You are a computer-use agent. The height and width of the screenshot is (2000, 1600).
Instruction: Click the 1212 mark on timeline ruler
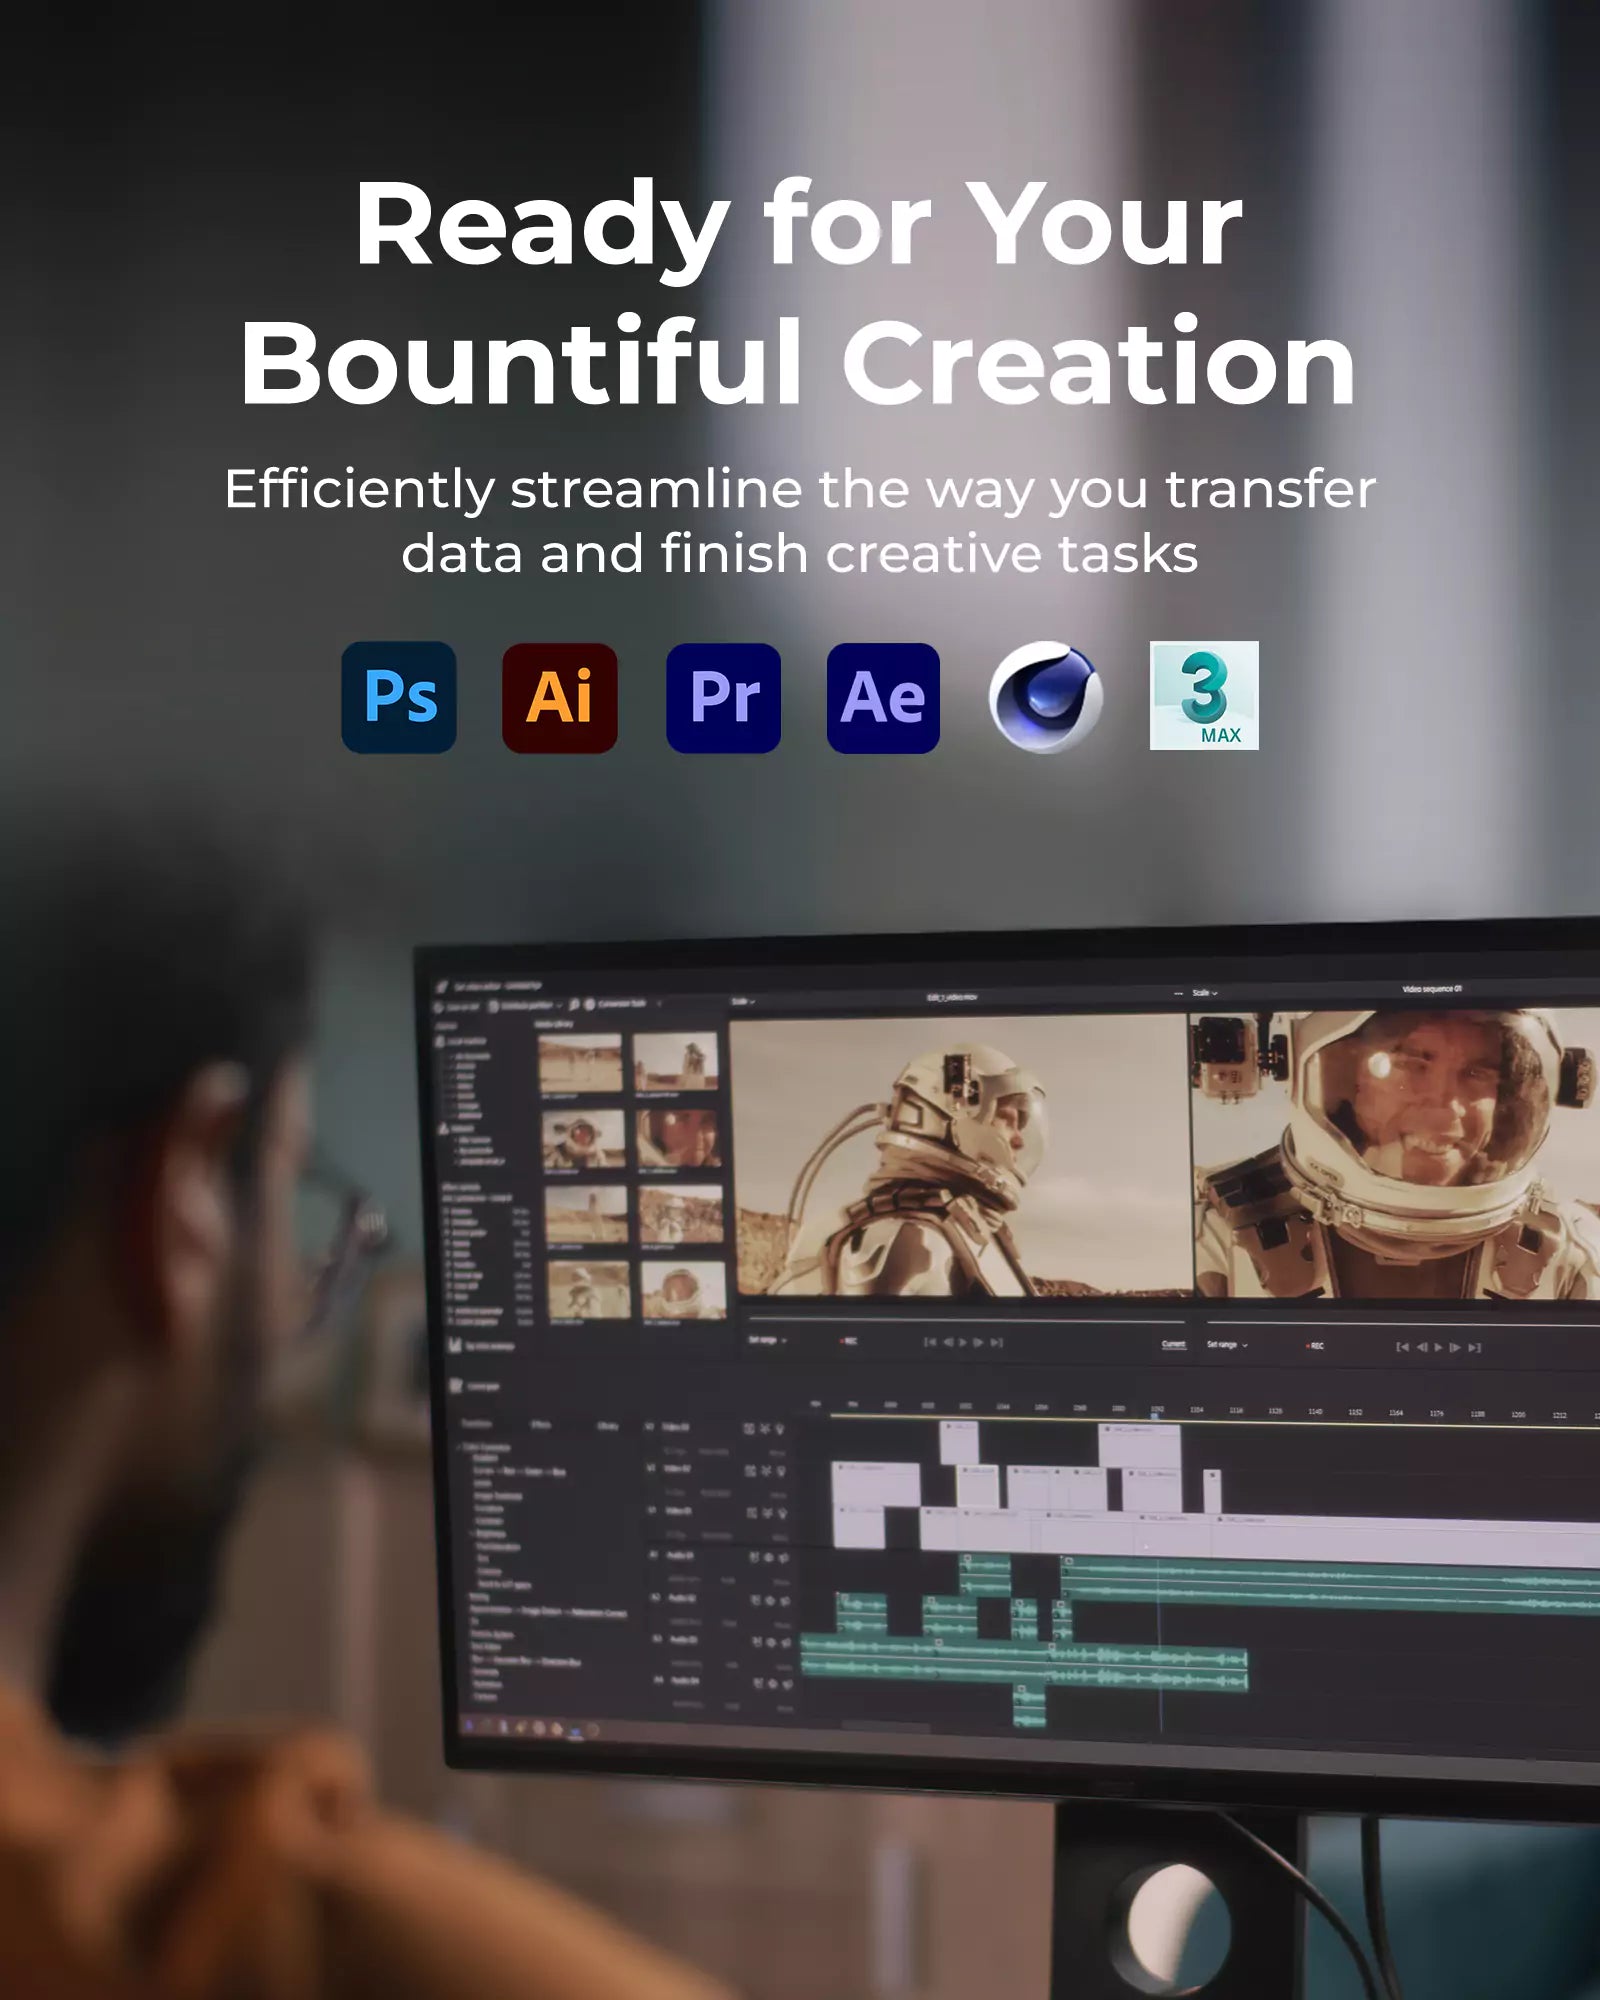coord(1559,1415)
